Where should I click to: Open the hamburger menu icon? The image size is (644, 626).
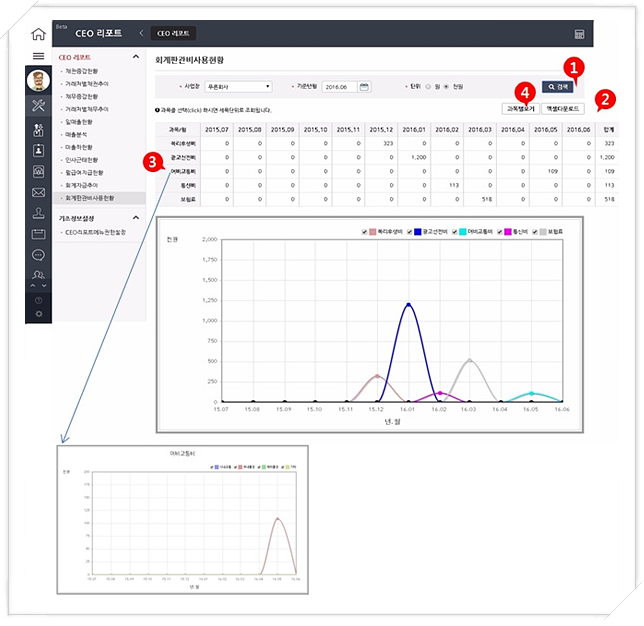tap(38, 57)
